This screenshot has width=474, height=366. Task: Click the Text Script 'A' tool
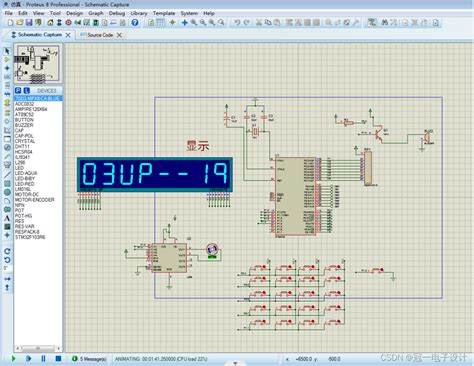coord(7,218)
